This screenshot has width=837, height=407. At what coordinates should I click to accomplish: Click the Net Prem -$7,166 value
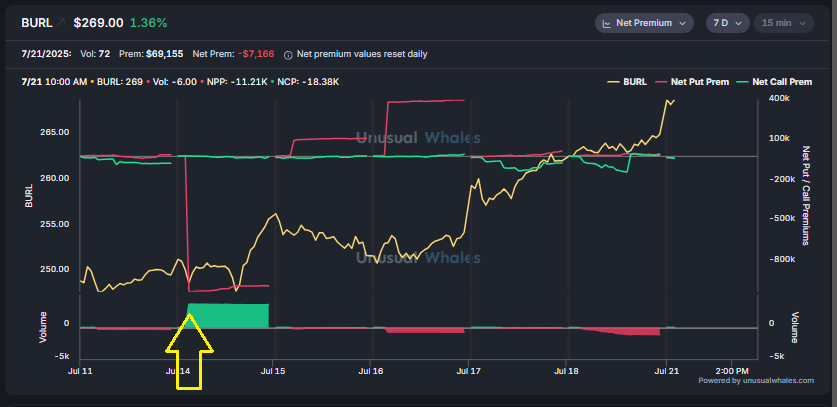point(256,54)
